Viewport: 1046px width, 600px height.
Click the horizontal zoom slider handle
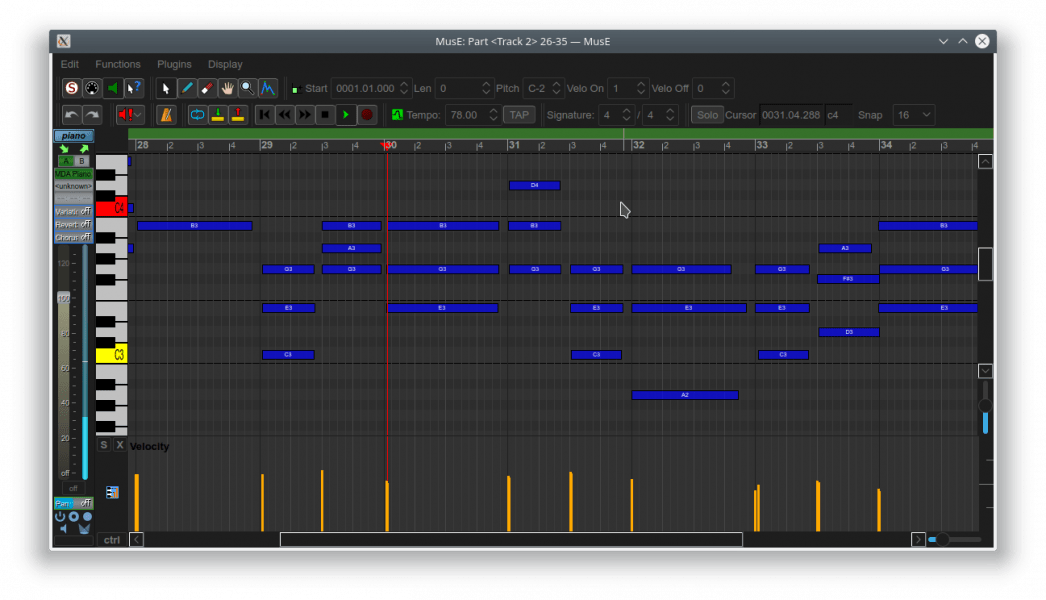tap(942, 539)
